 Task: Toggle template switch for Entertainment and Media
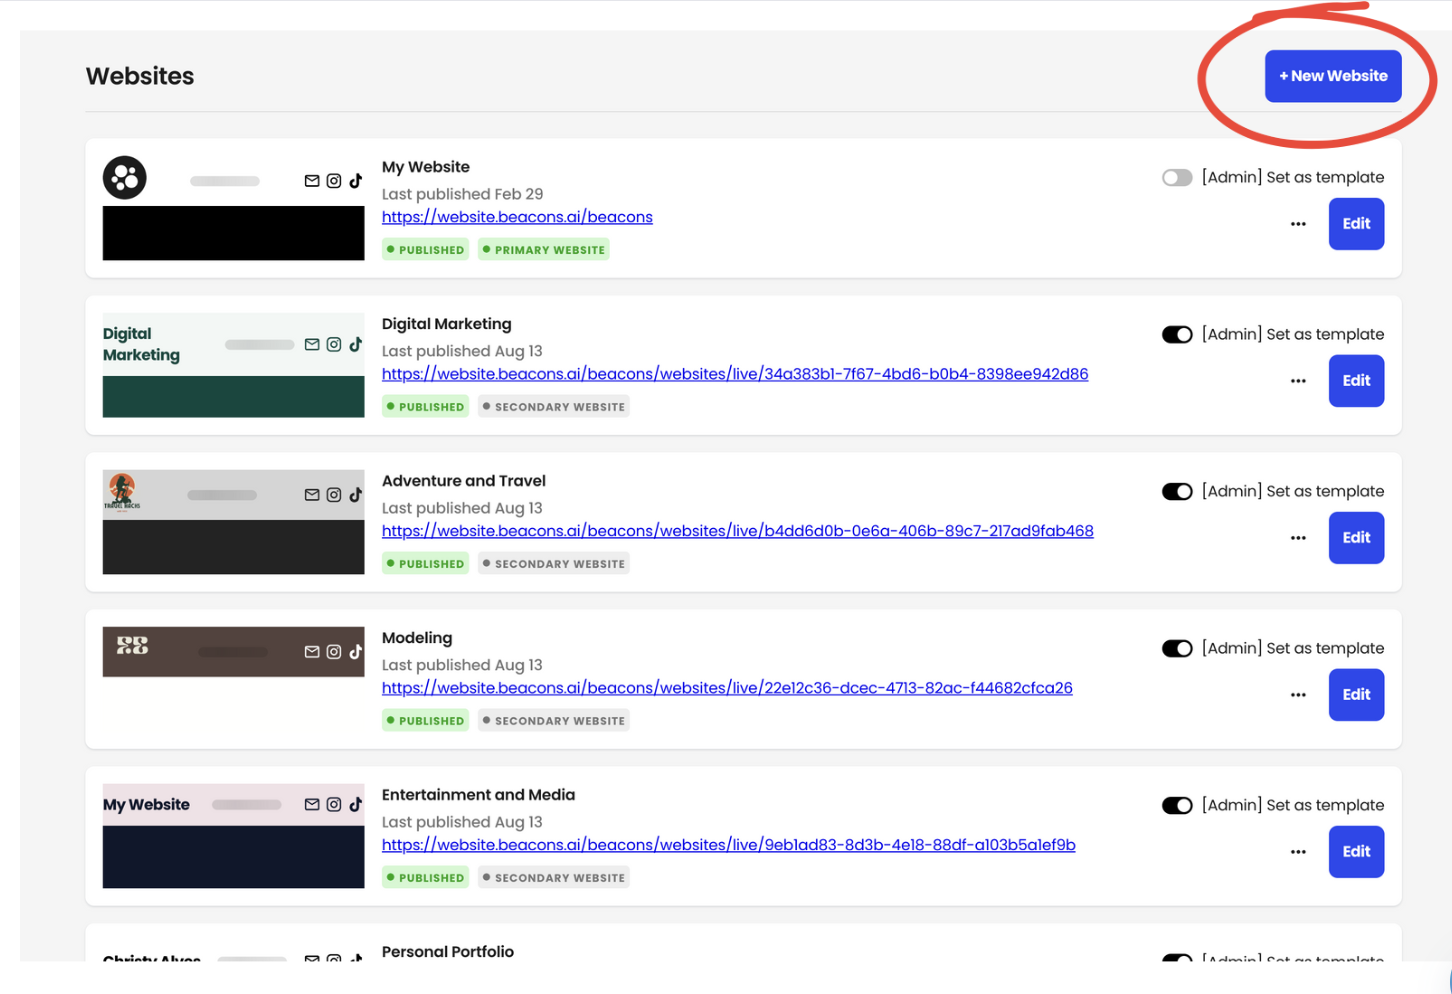coord(1177,806)
